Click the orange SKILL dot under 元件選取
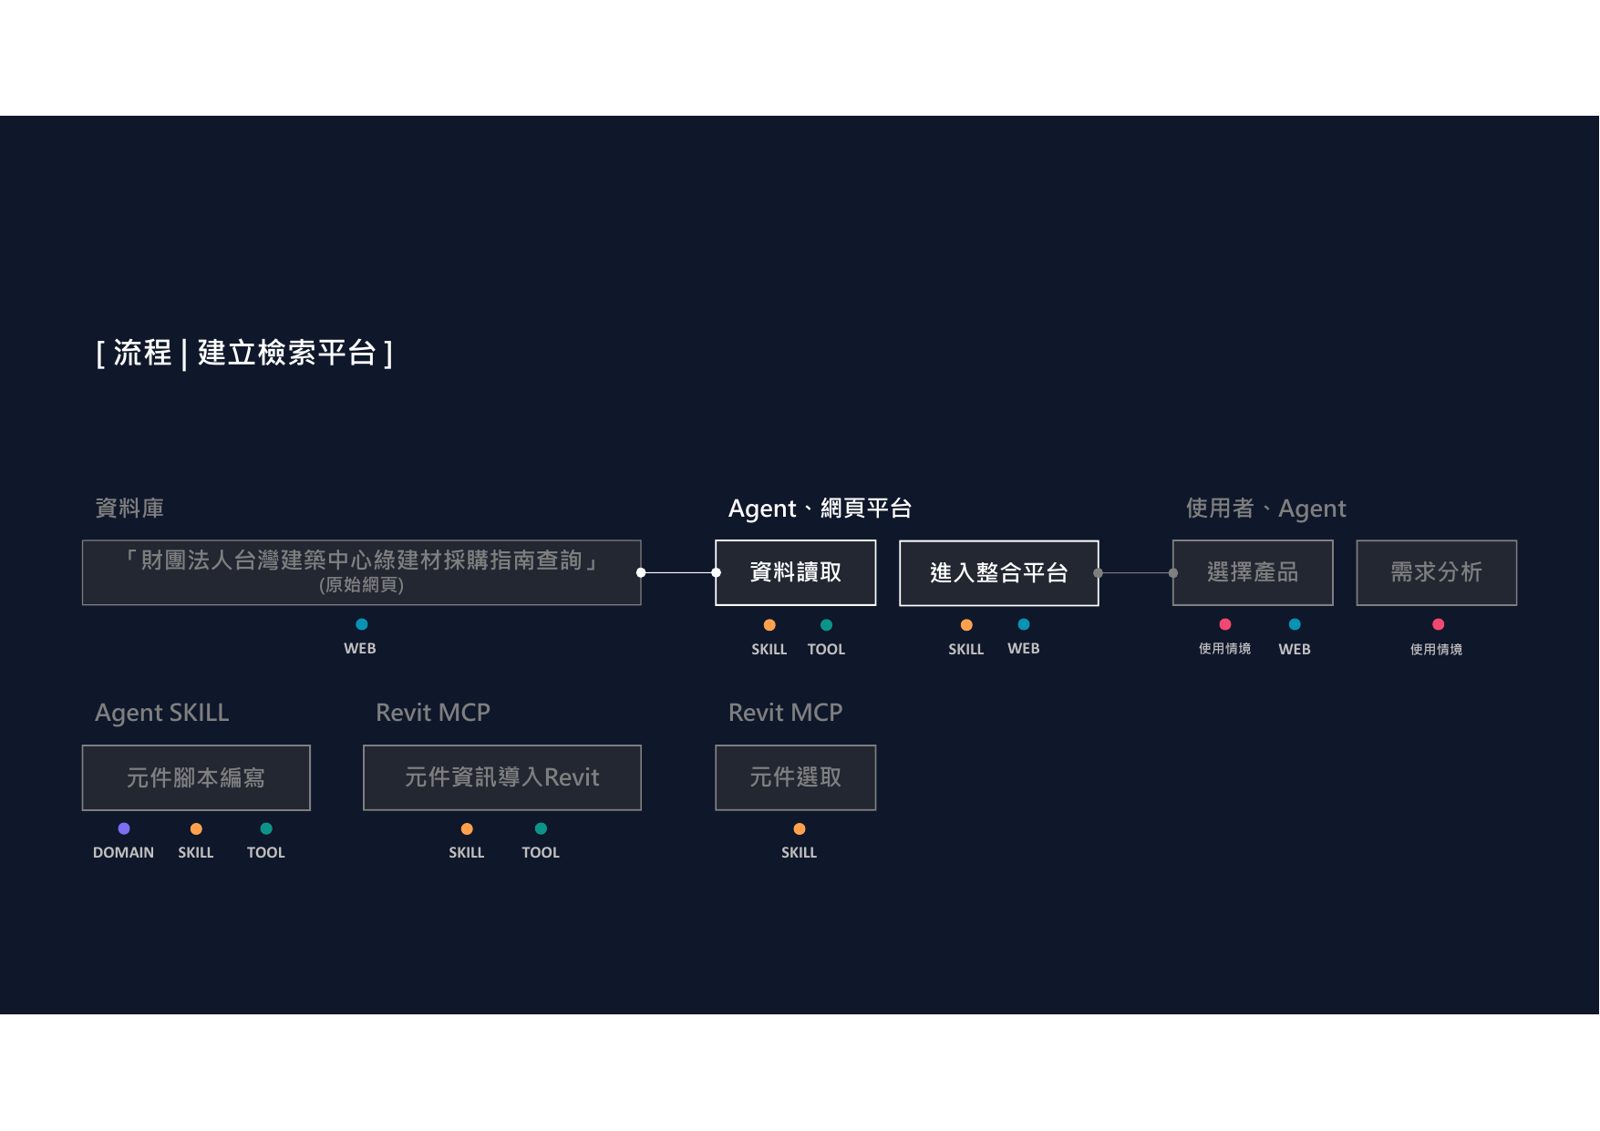The width and height of the screenshot is (1600, 1131). (x=799, y=829)
